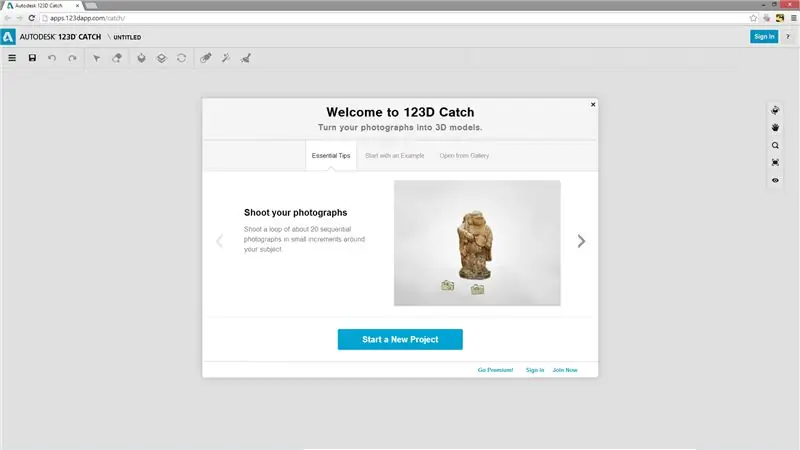Open the hamburger main menu
The image size is (800, 450).
click(12, 58)
